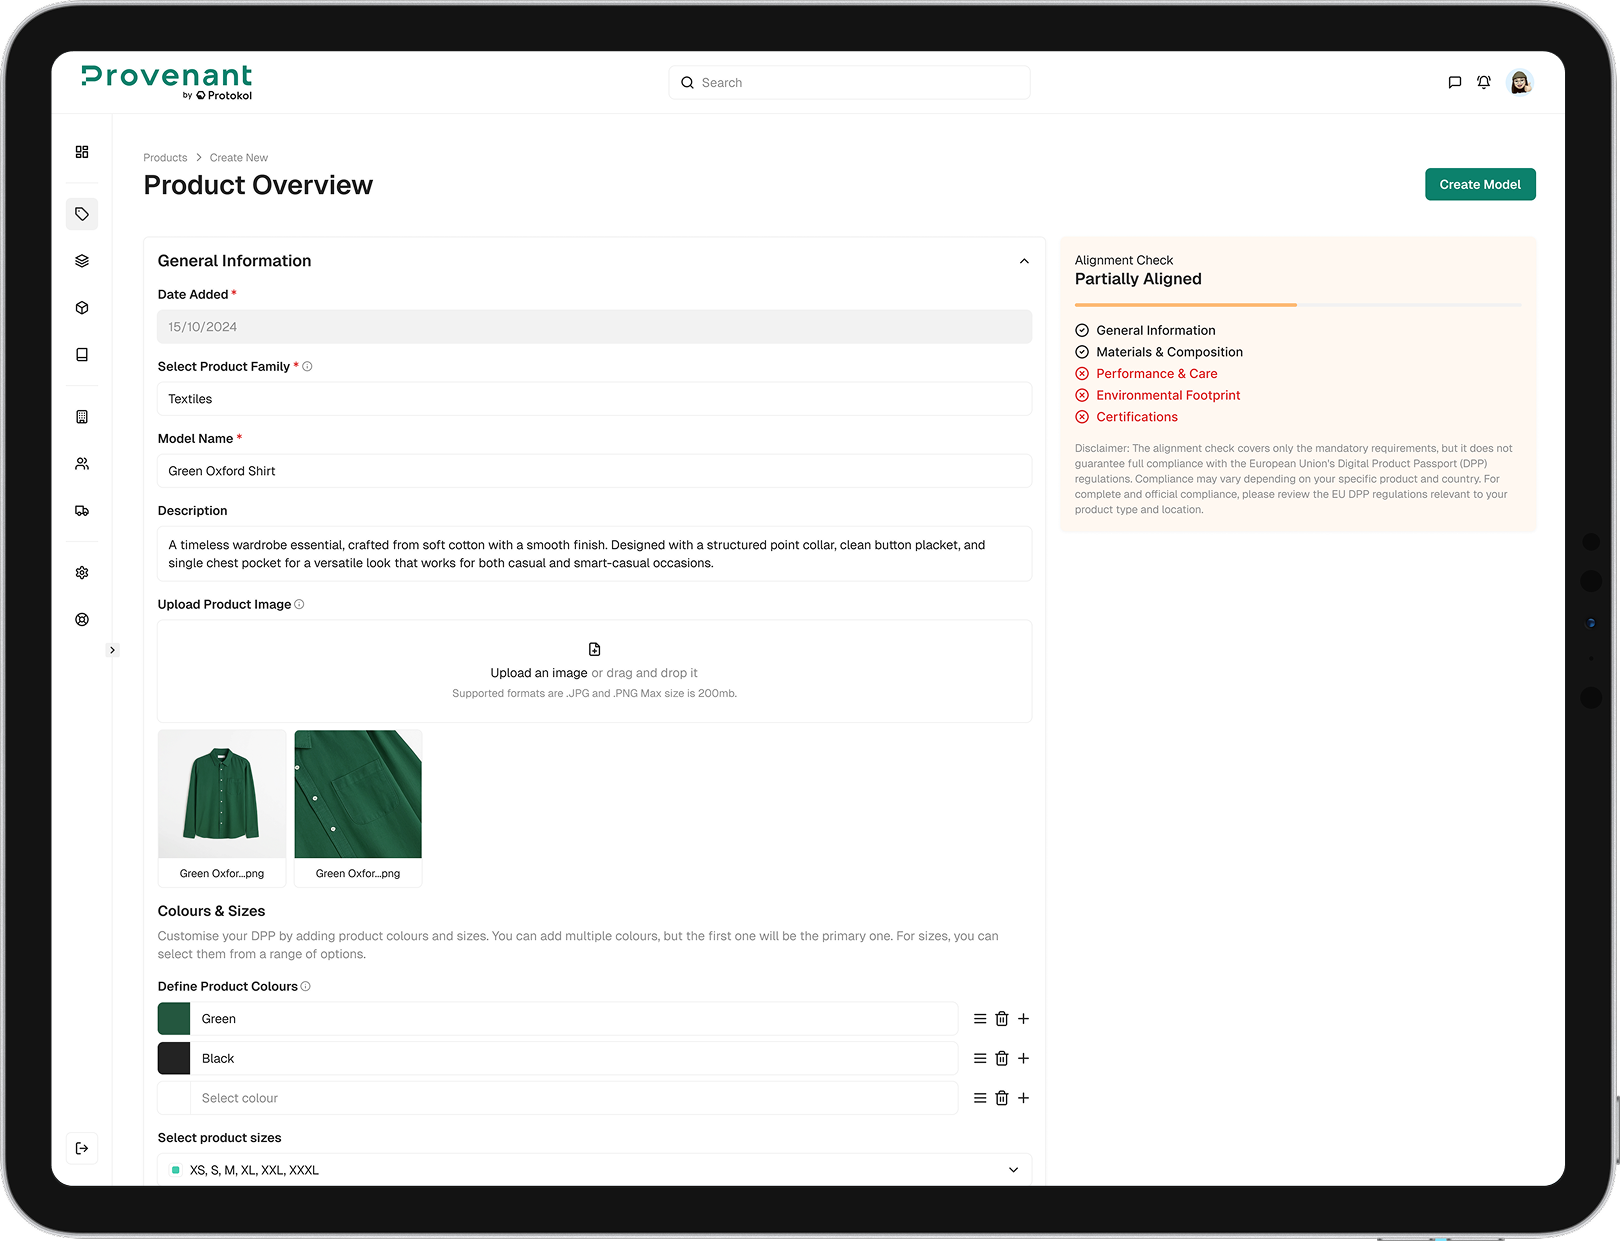
Task: Collapse the General Information section chevron
Action: click(1023, 261)
